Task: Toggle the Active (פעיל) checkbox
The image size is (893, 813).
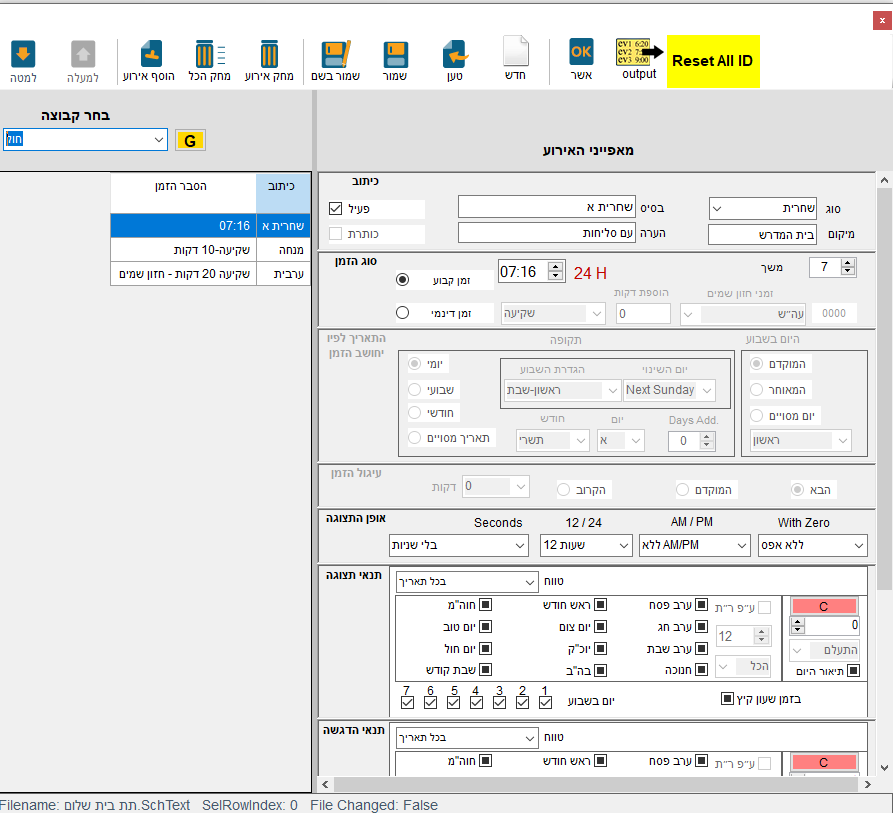Action: pos(336,209)
